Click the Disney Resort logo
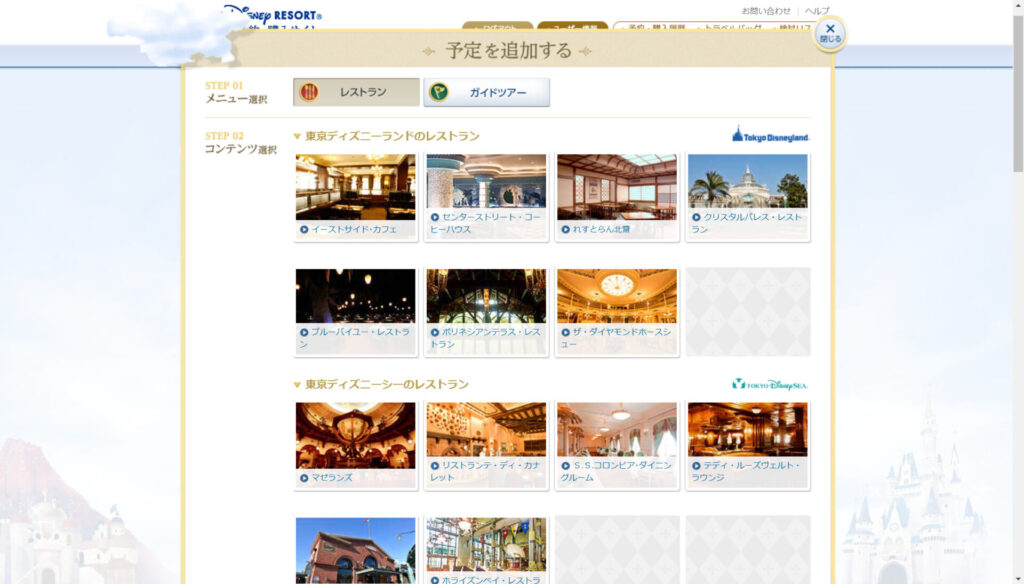1024x584 pixels. pyautogui.click(x=272, y=16)
